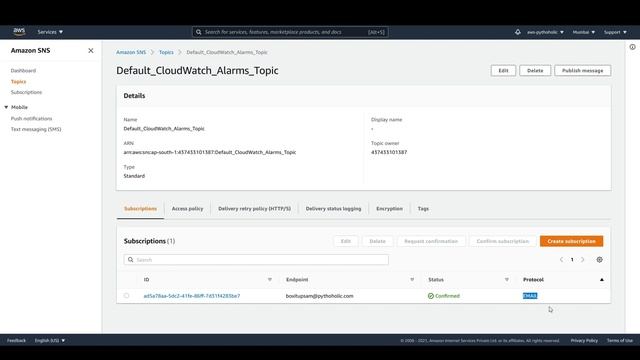Open Topics in the sidebar

[x=18, y=82]
